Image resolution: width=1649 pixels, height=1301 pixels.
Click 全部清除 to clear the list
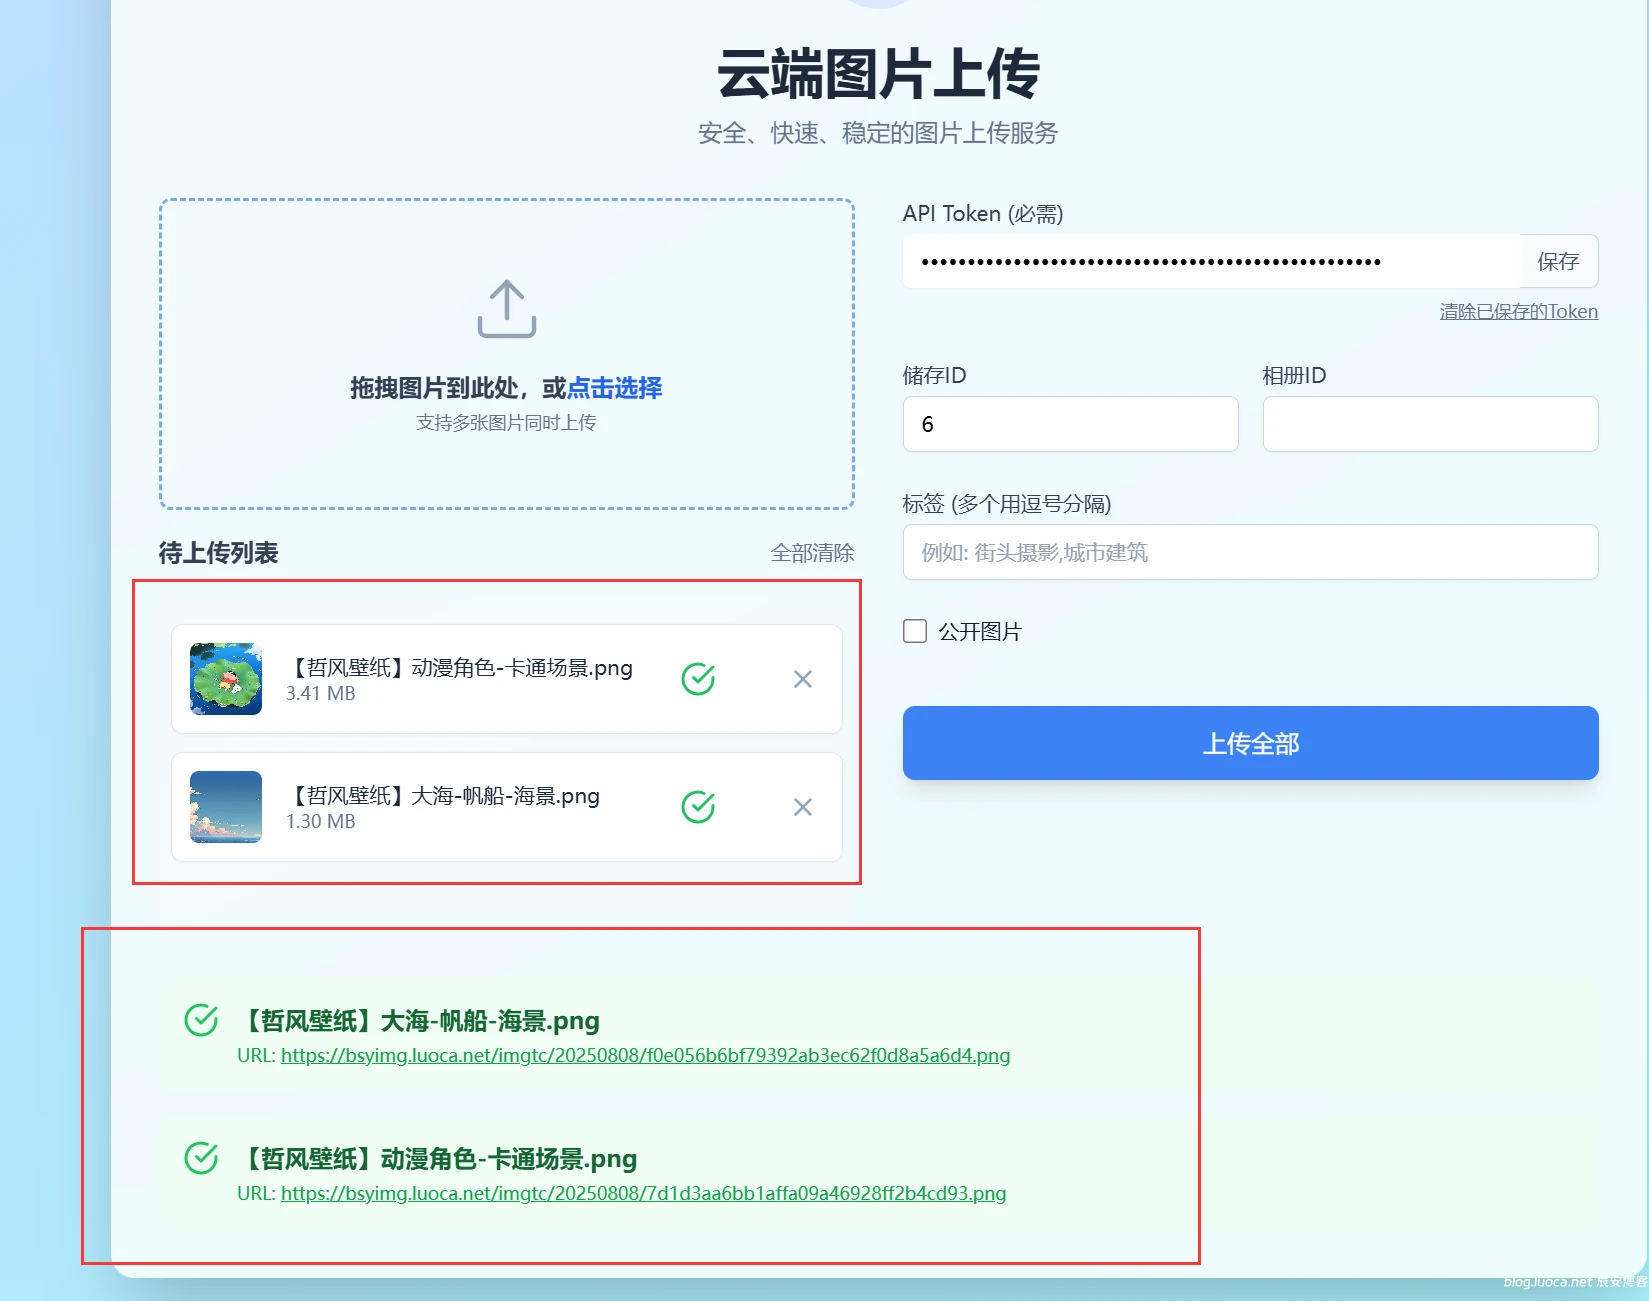tap(811, 553)
